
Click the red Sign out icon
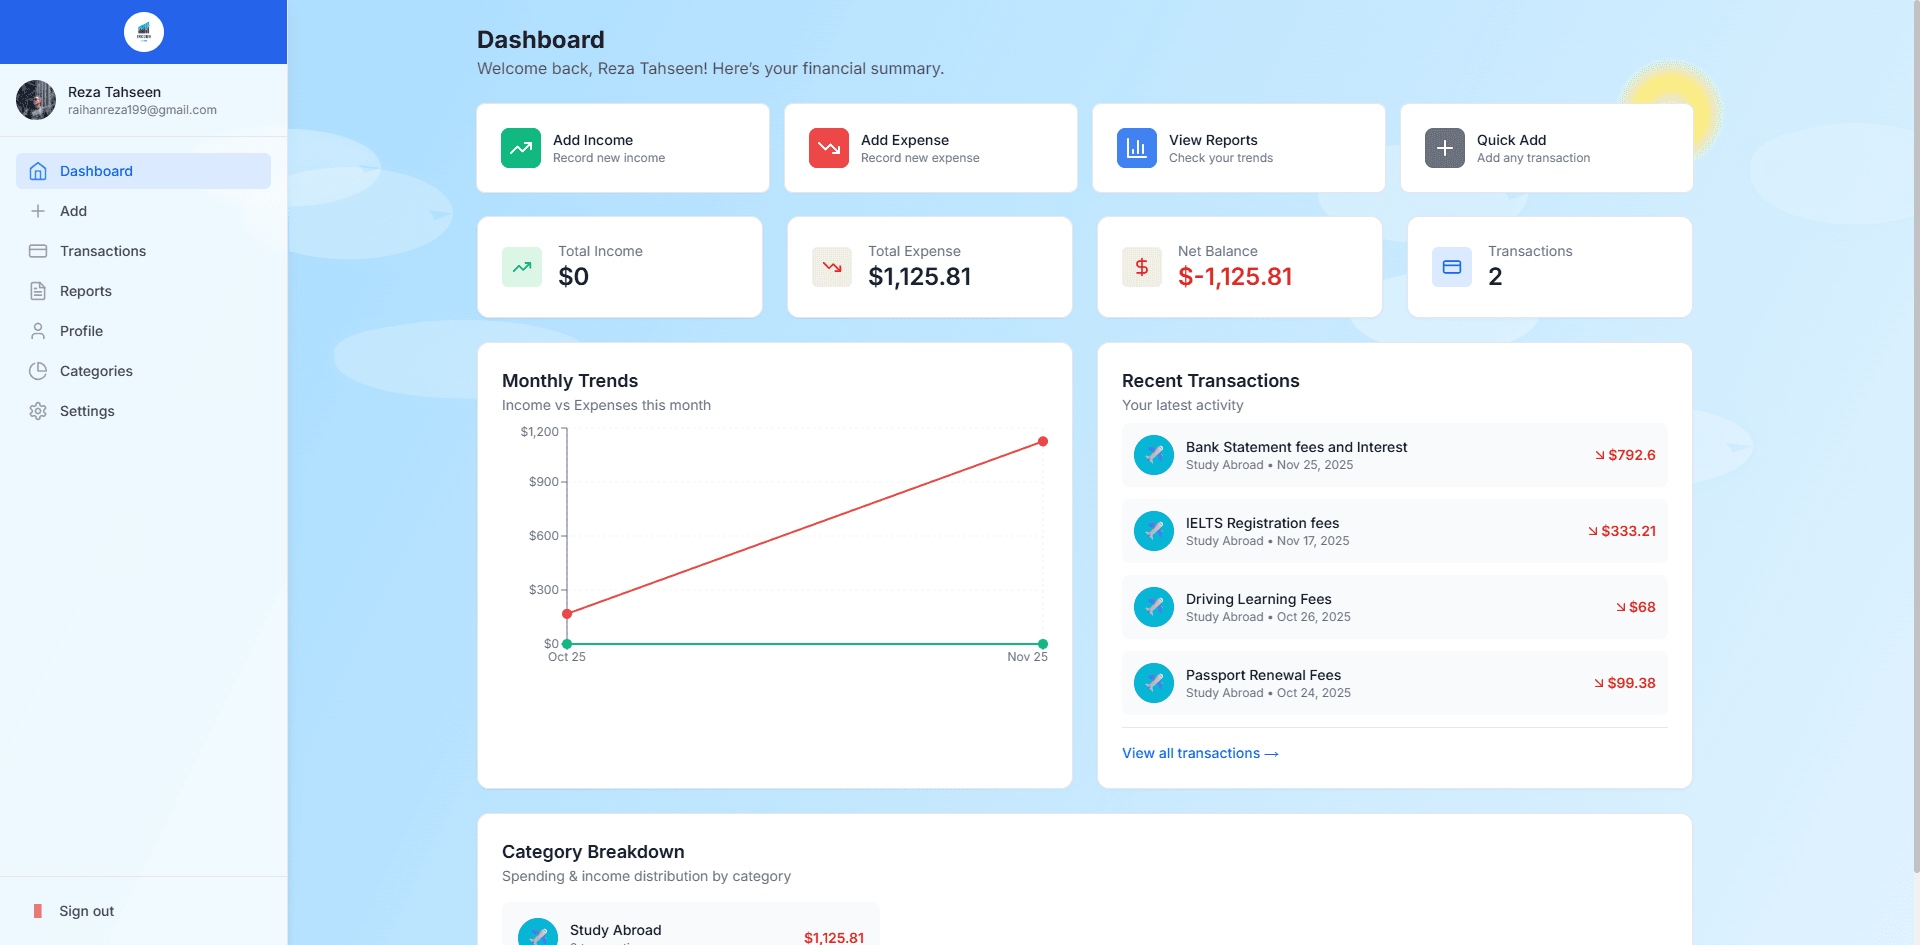38,911
